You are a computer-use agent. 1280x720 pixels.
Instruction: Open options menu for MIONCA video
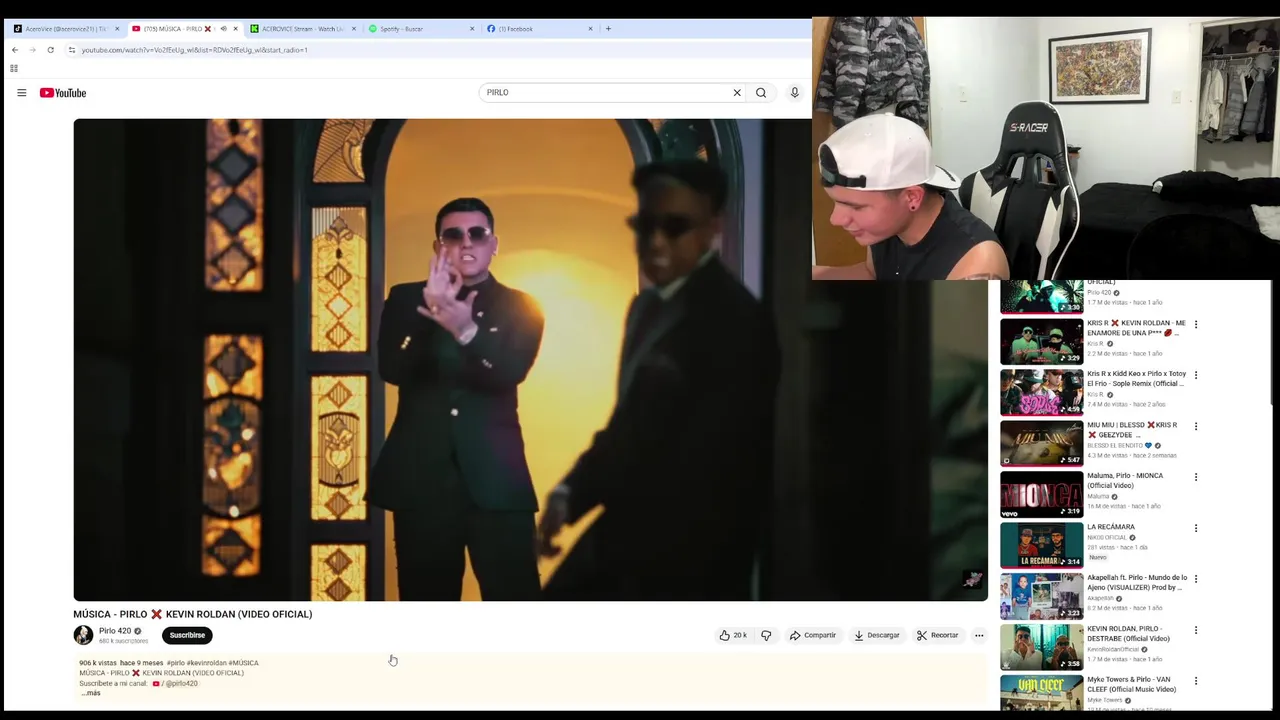click(x=1196, y=477)
